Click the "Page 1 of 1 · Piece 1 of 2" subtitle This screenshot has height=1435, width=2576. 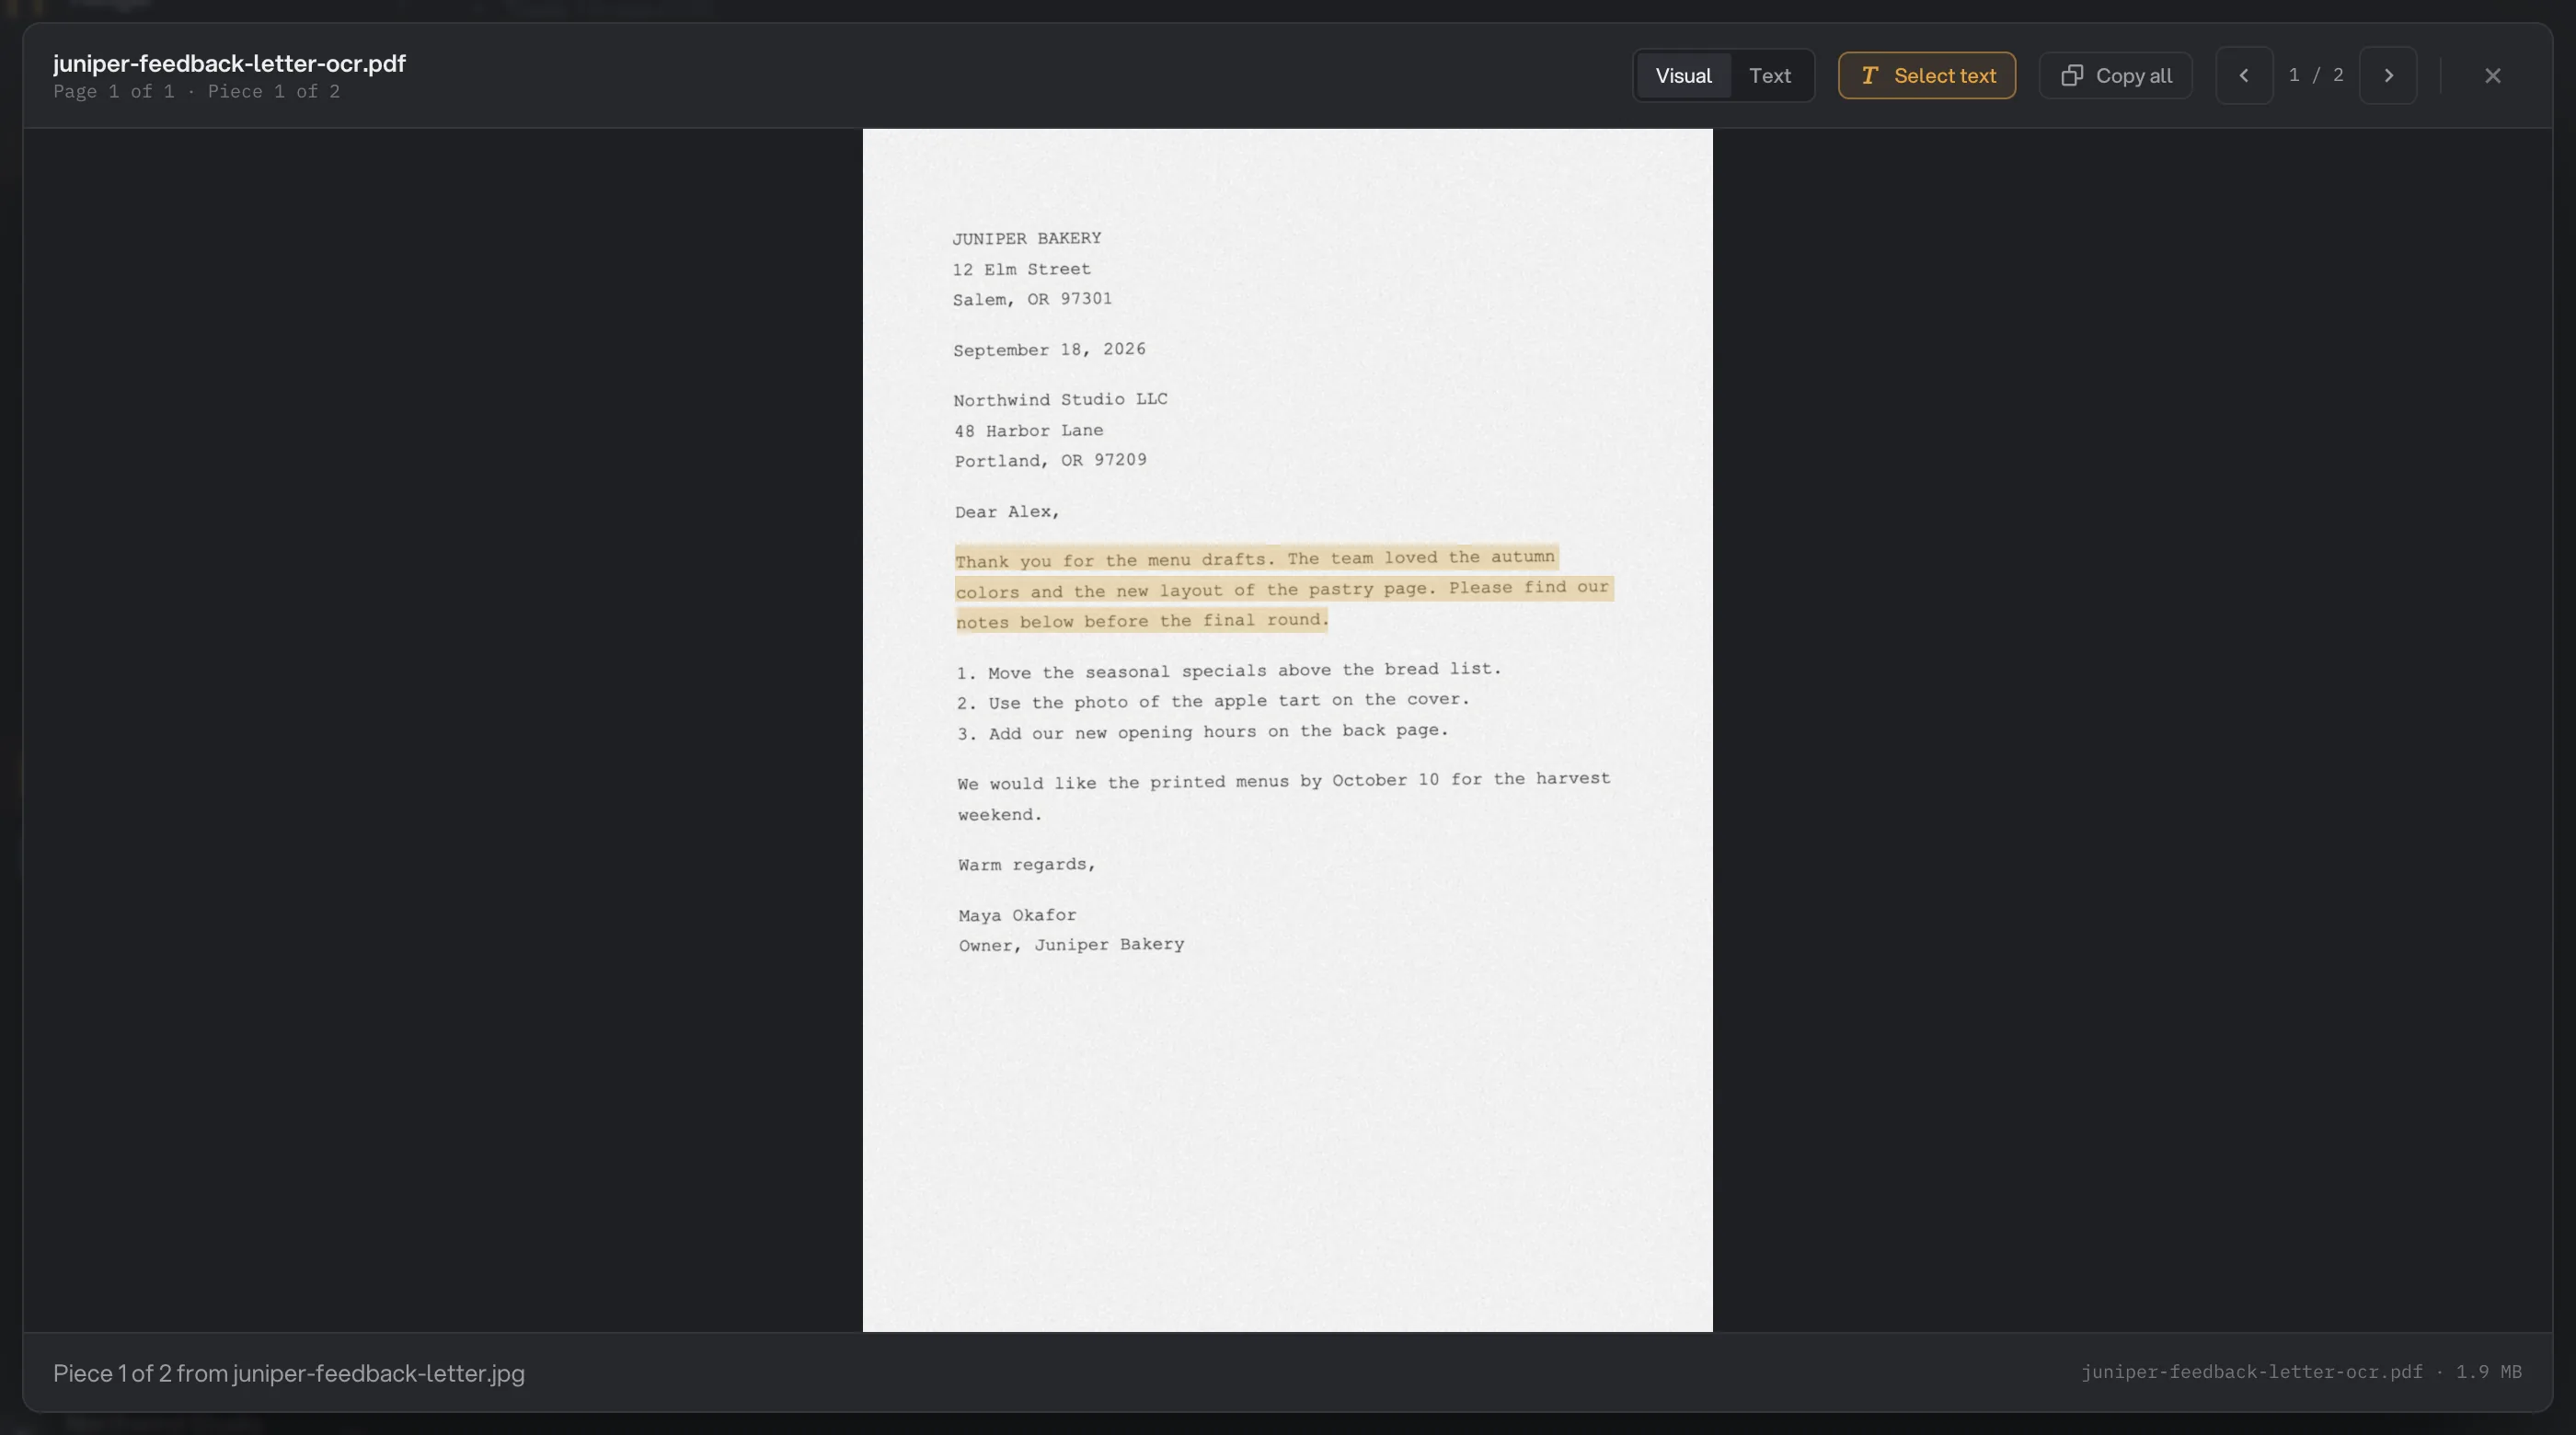click(x=196, y=92)
